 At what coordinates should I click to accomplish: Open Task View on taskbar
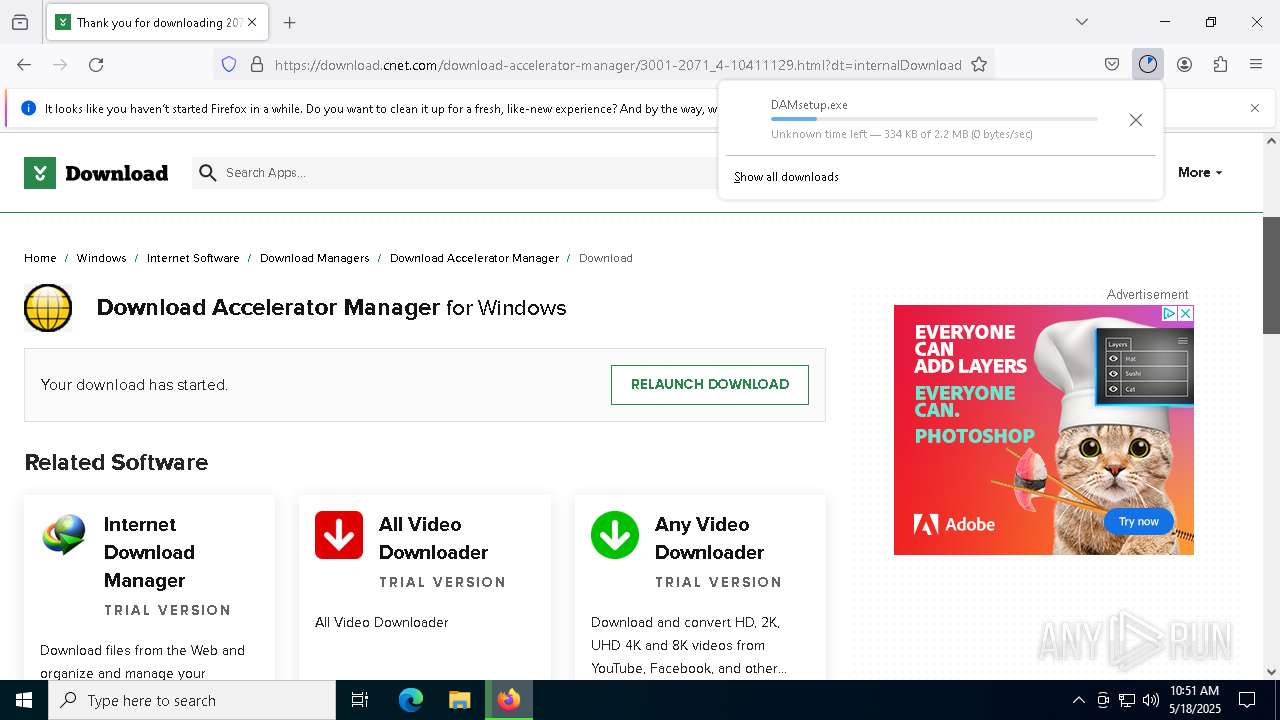(x=360, y=700)
